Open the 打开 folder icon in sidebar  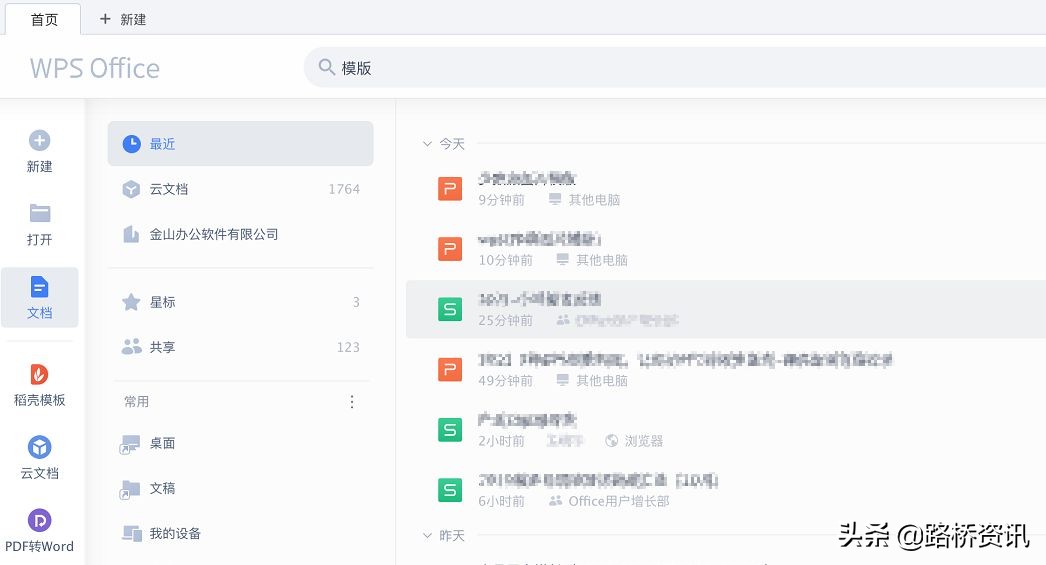coord(39,213)
